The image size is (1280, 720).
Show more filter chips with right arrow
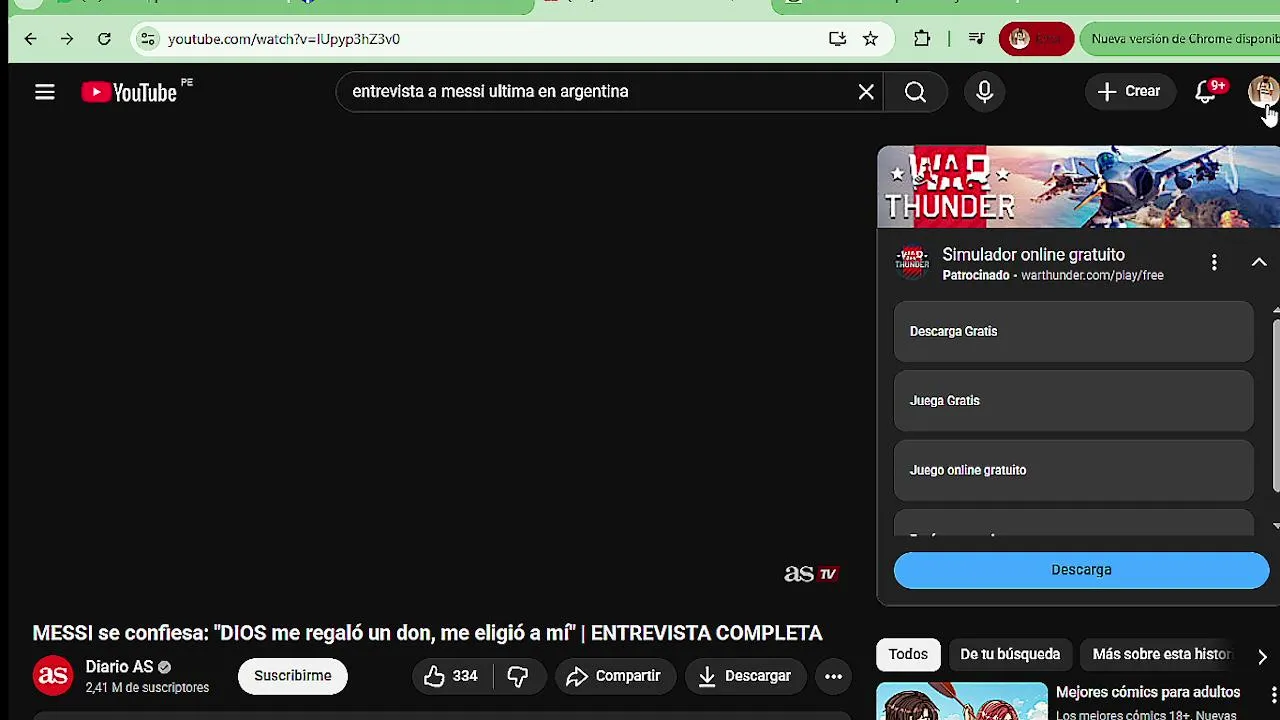[1262, 656]
